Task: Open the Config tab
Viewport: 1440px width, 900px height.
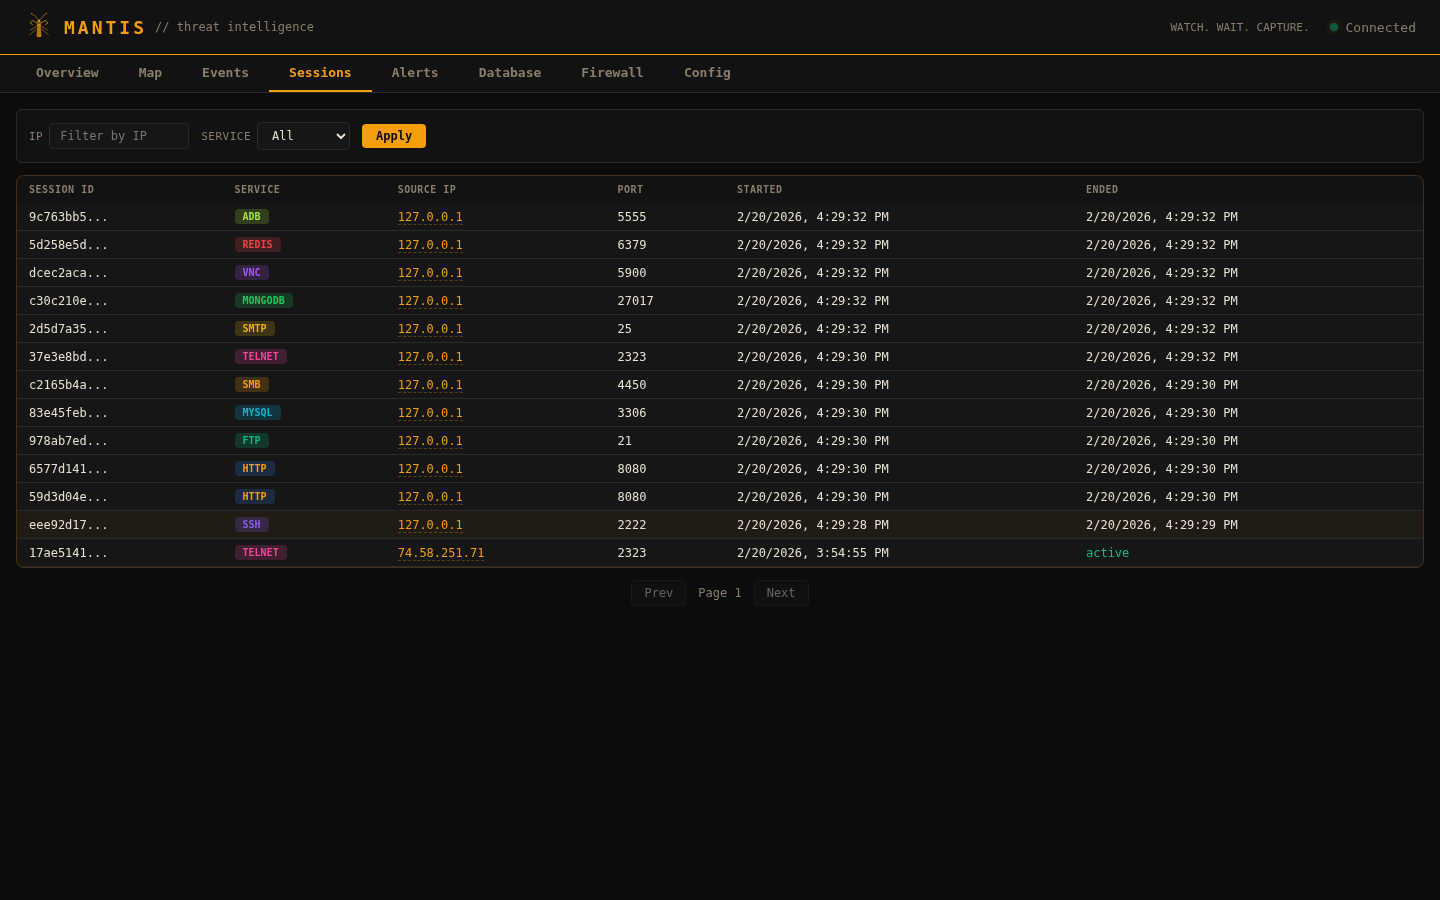Action: pos(707,73)
